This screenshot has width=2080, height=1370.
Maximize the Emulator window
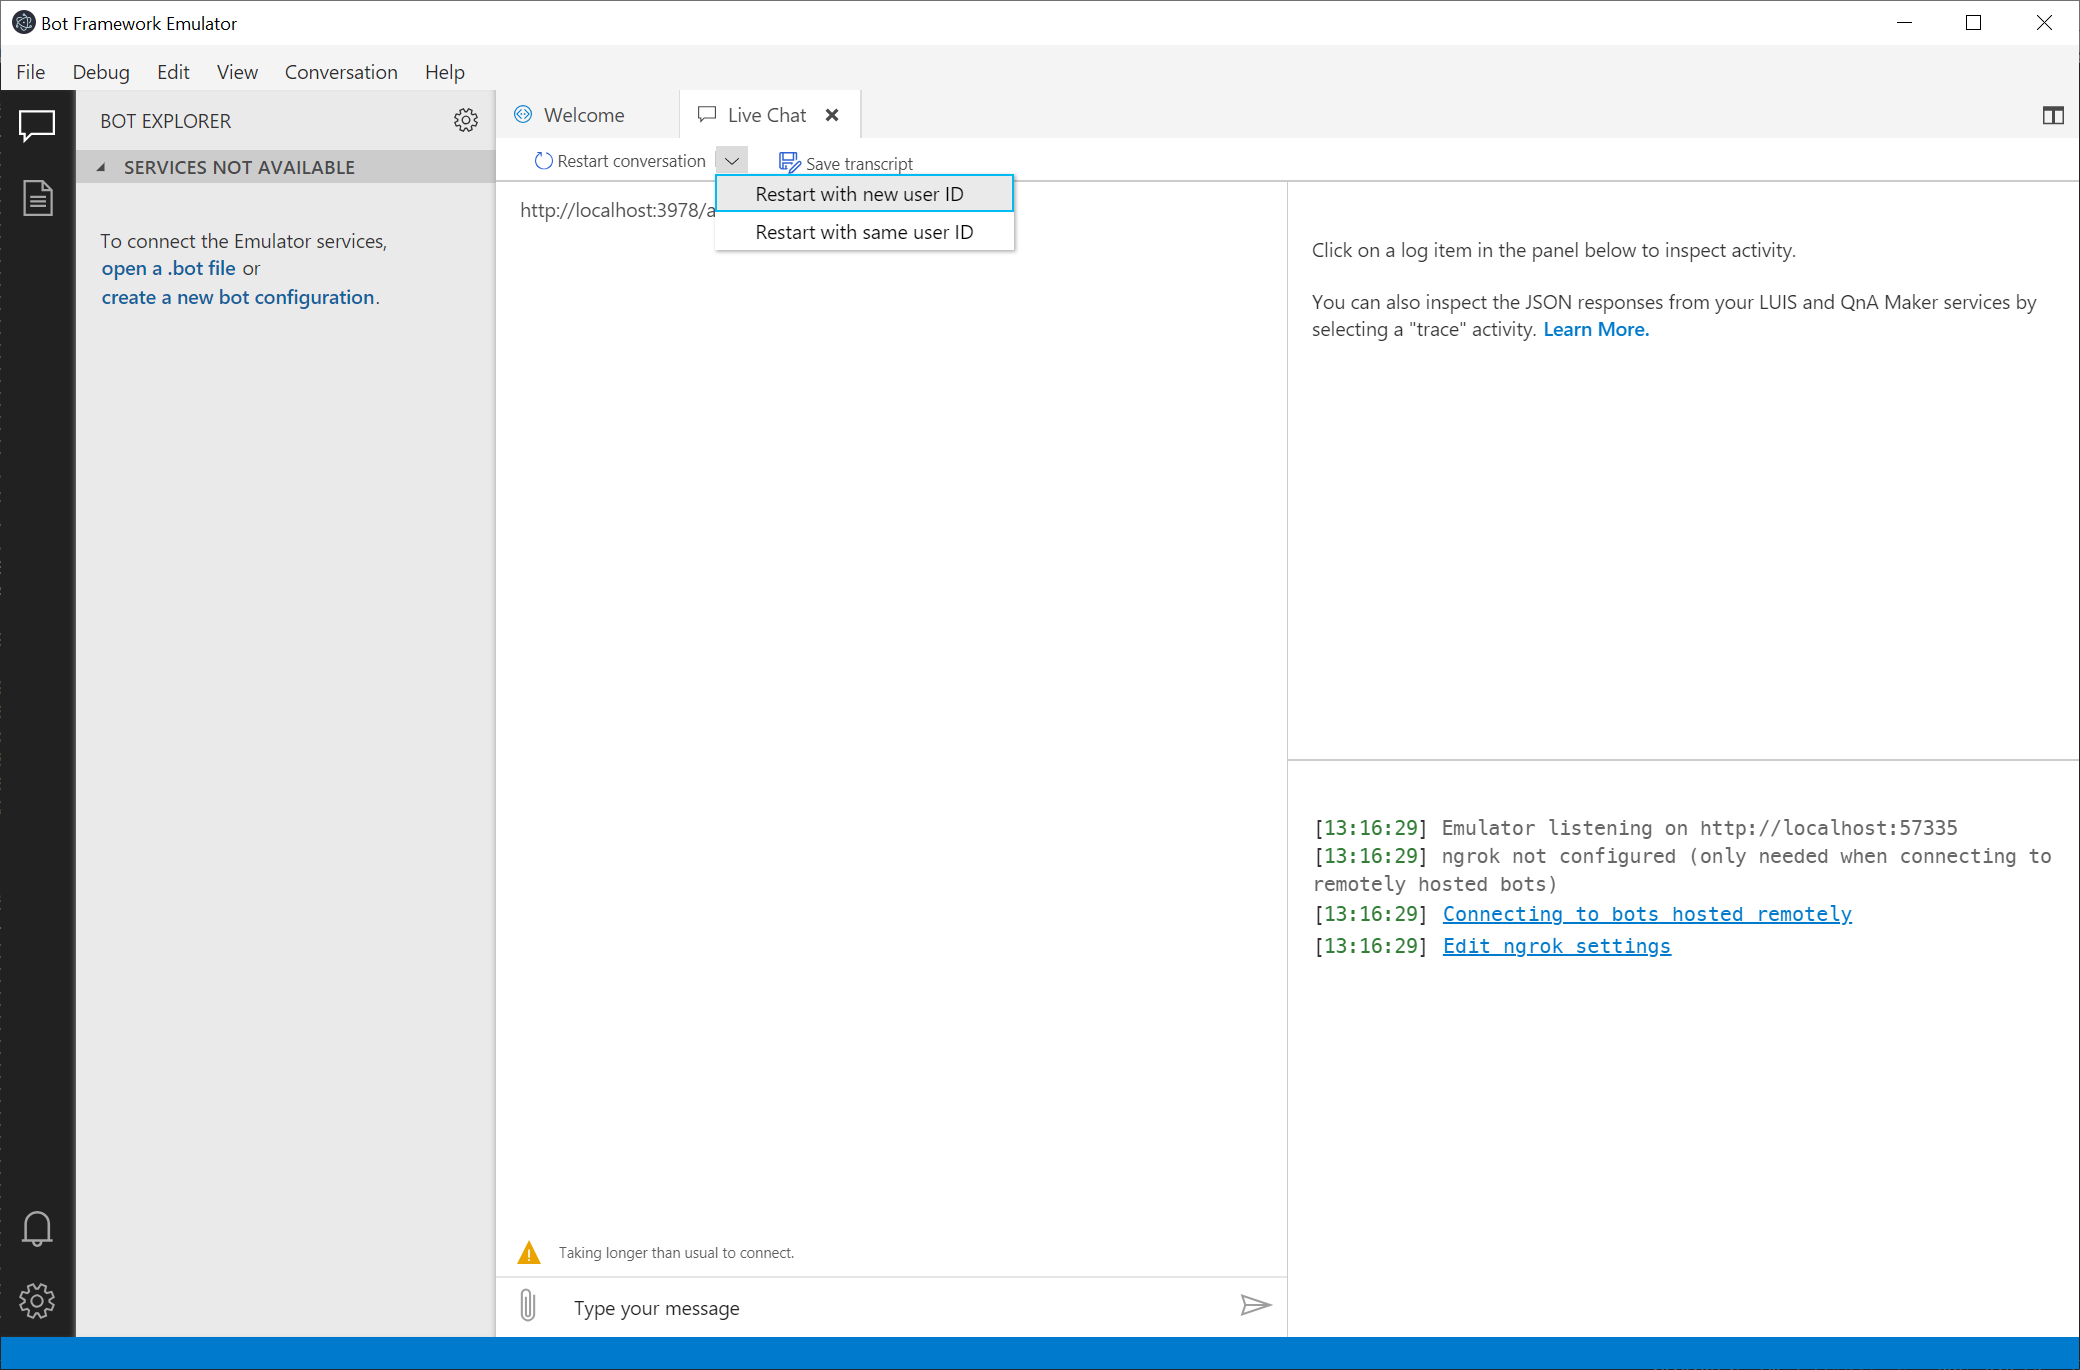[x=1973, y=22]
